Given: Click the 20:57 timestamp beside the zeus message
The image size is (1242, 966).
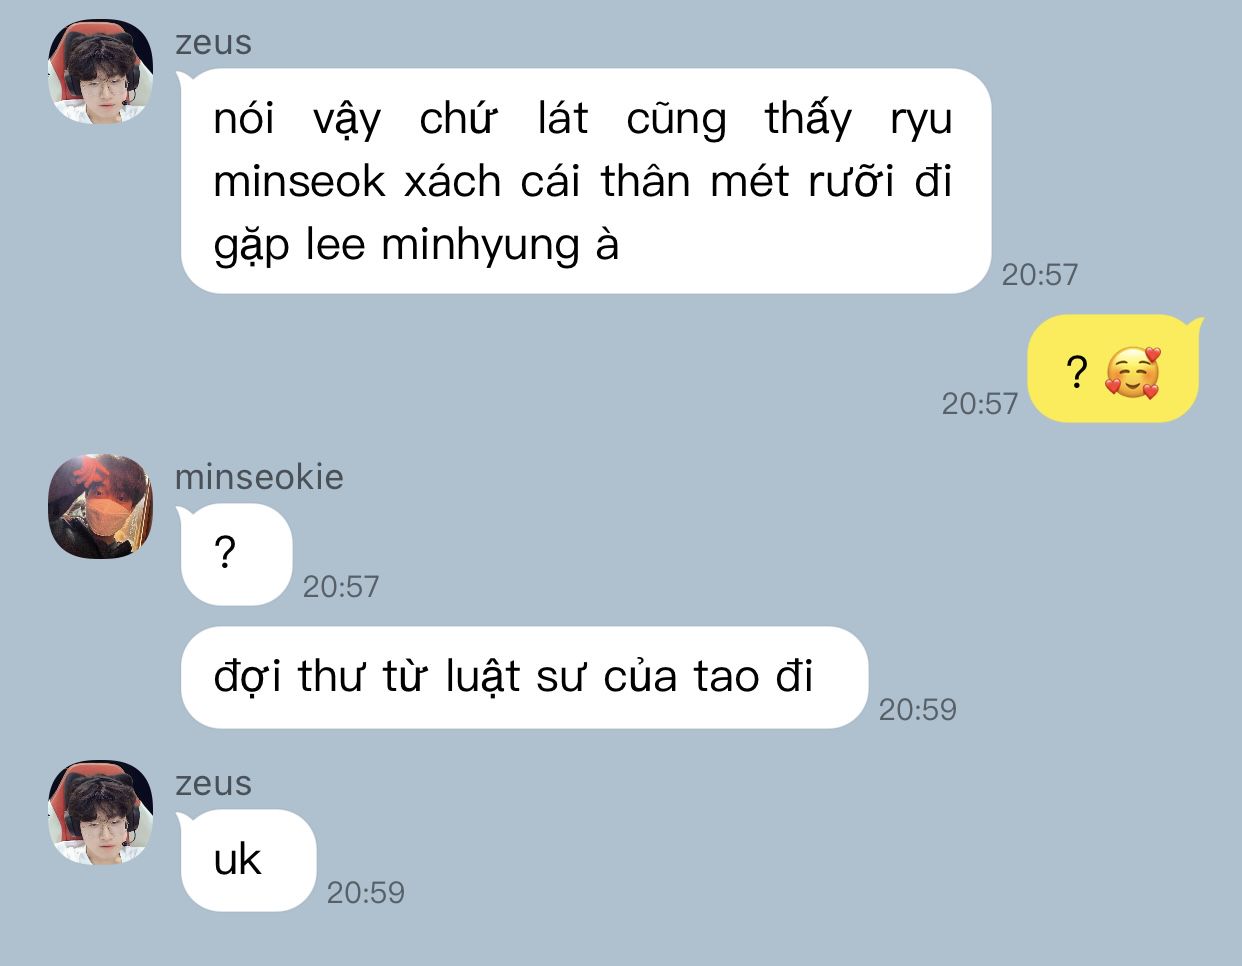Looking at the screenshot, I should tap(1040, 275).
